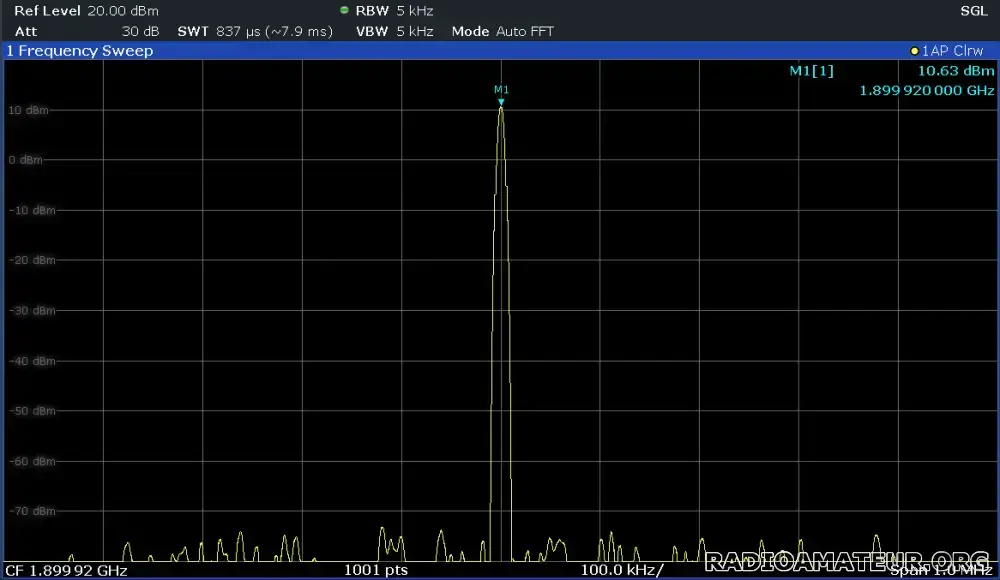Click the 100.0 kHz/ division label

(x=622, y=570)
